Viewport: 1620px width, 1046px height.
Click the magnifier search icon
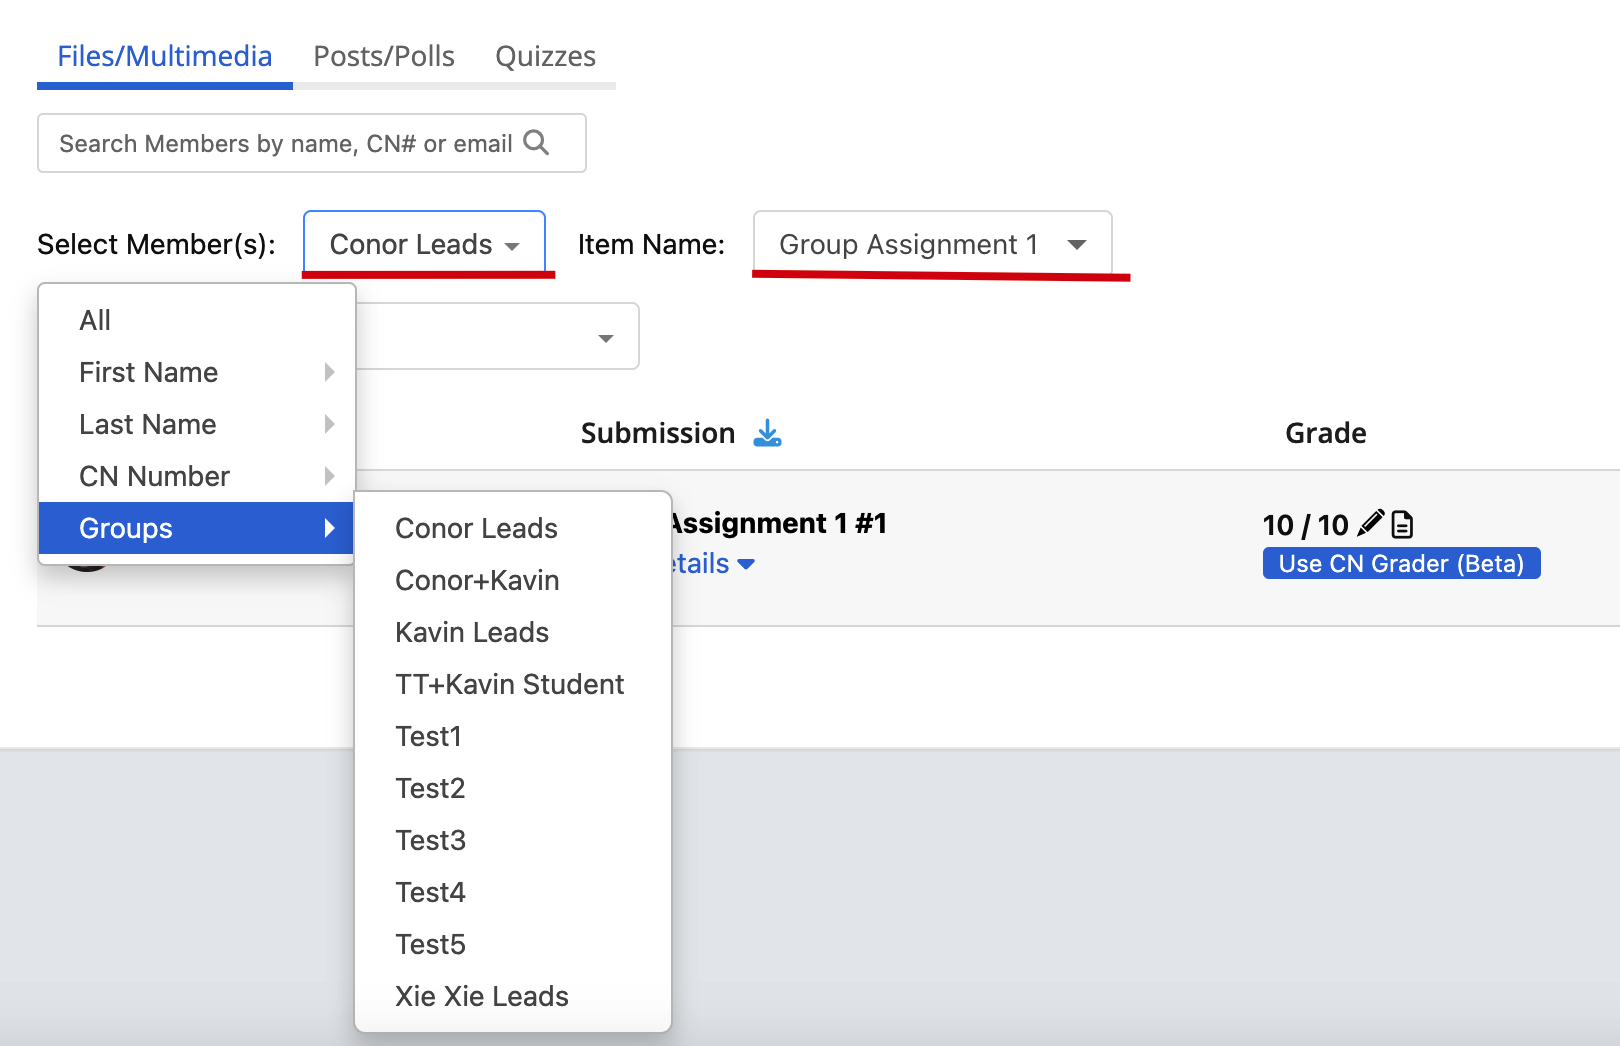click(537, 143)
